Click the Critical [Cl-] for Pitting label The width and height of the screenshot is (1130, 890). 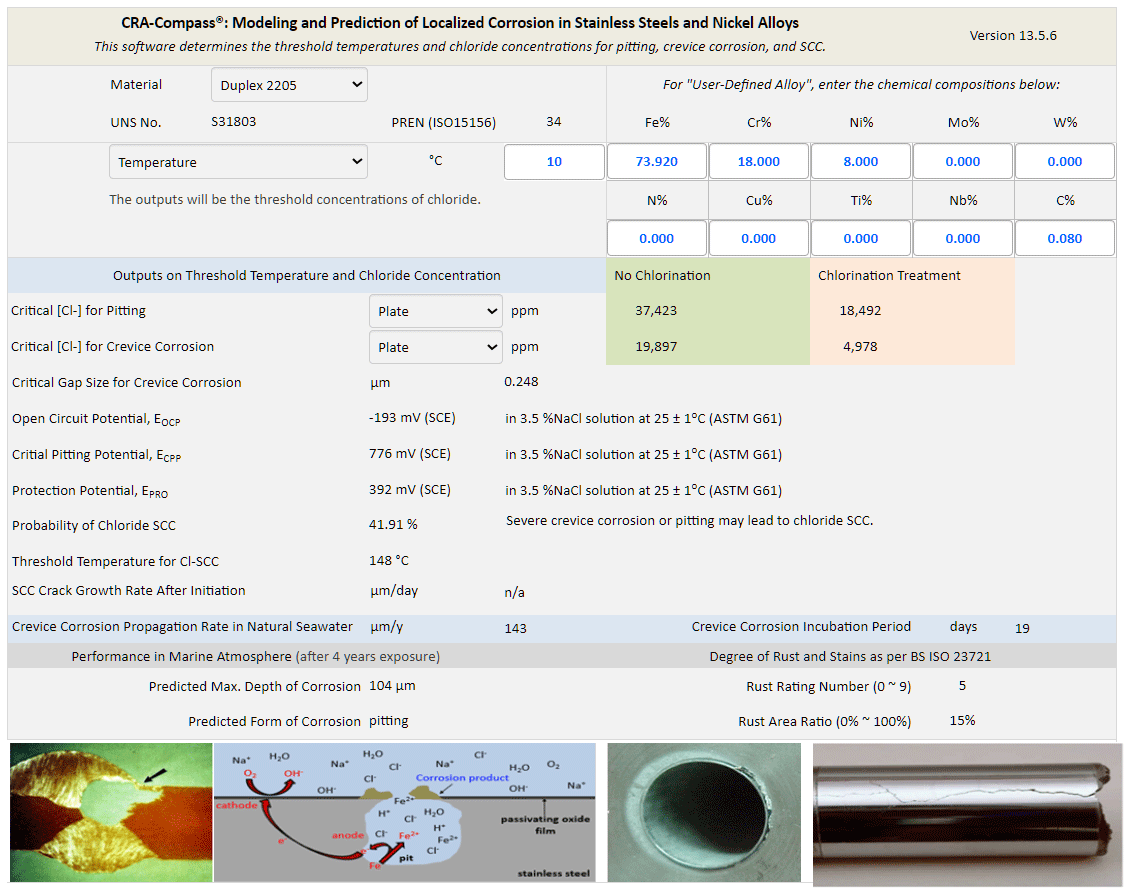pyautogui.click(x=79, y=311)
